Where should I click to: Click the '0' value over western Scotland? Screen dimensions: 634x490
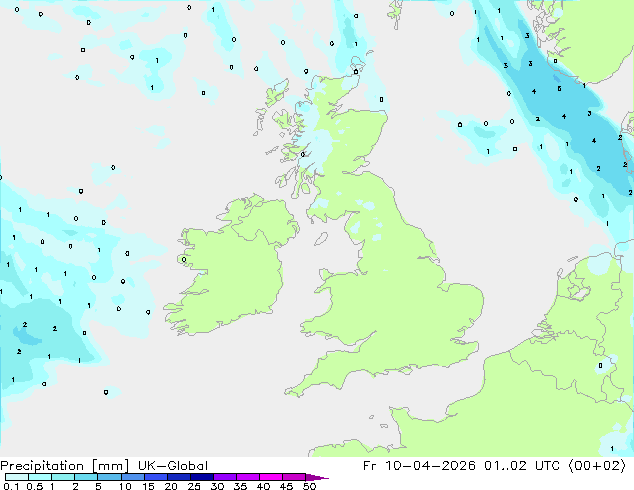pyautogui.click(x=303, y=154)
